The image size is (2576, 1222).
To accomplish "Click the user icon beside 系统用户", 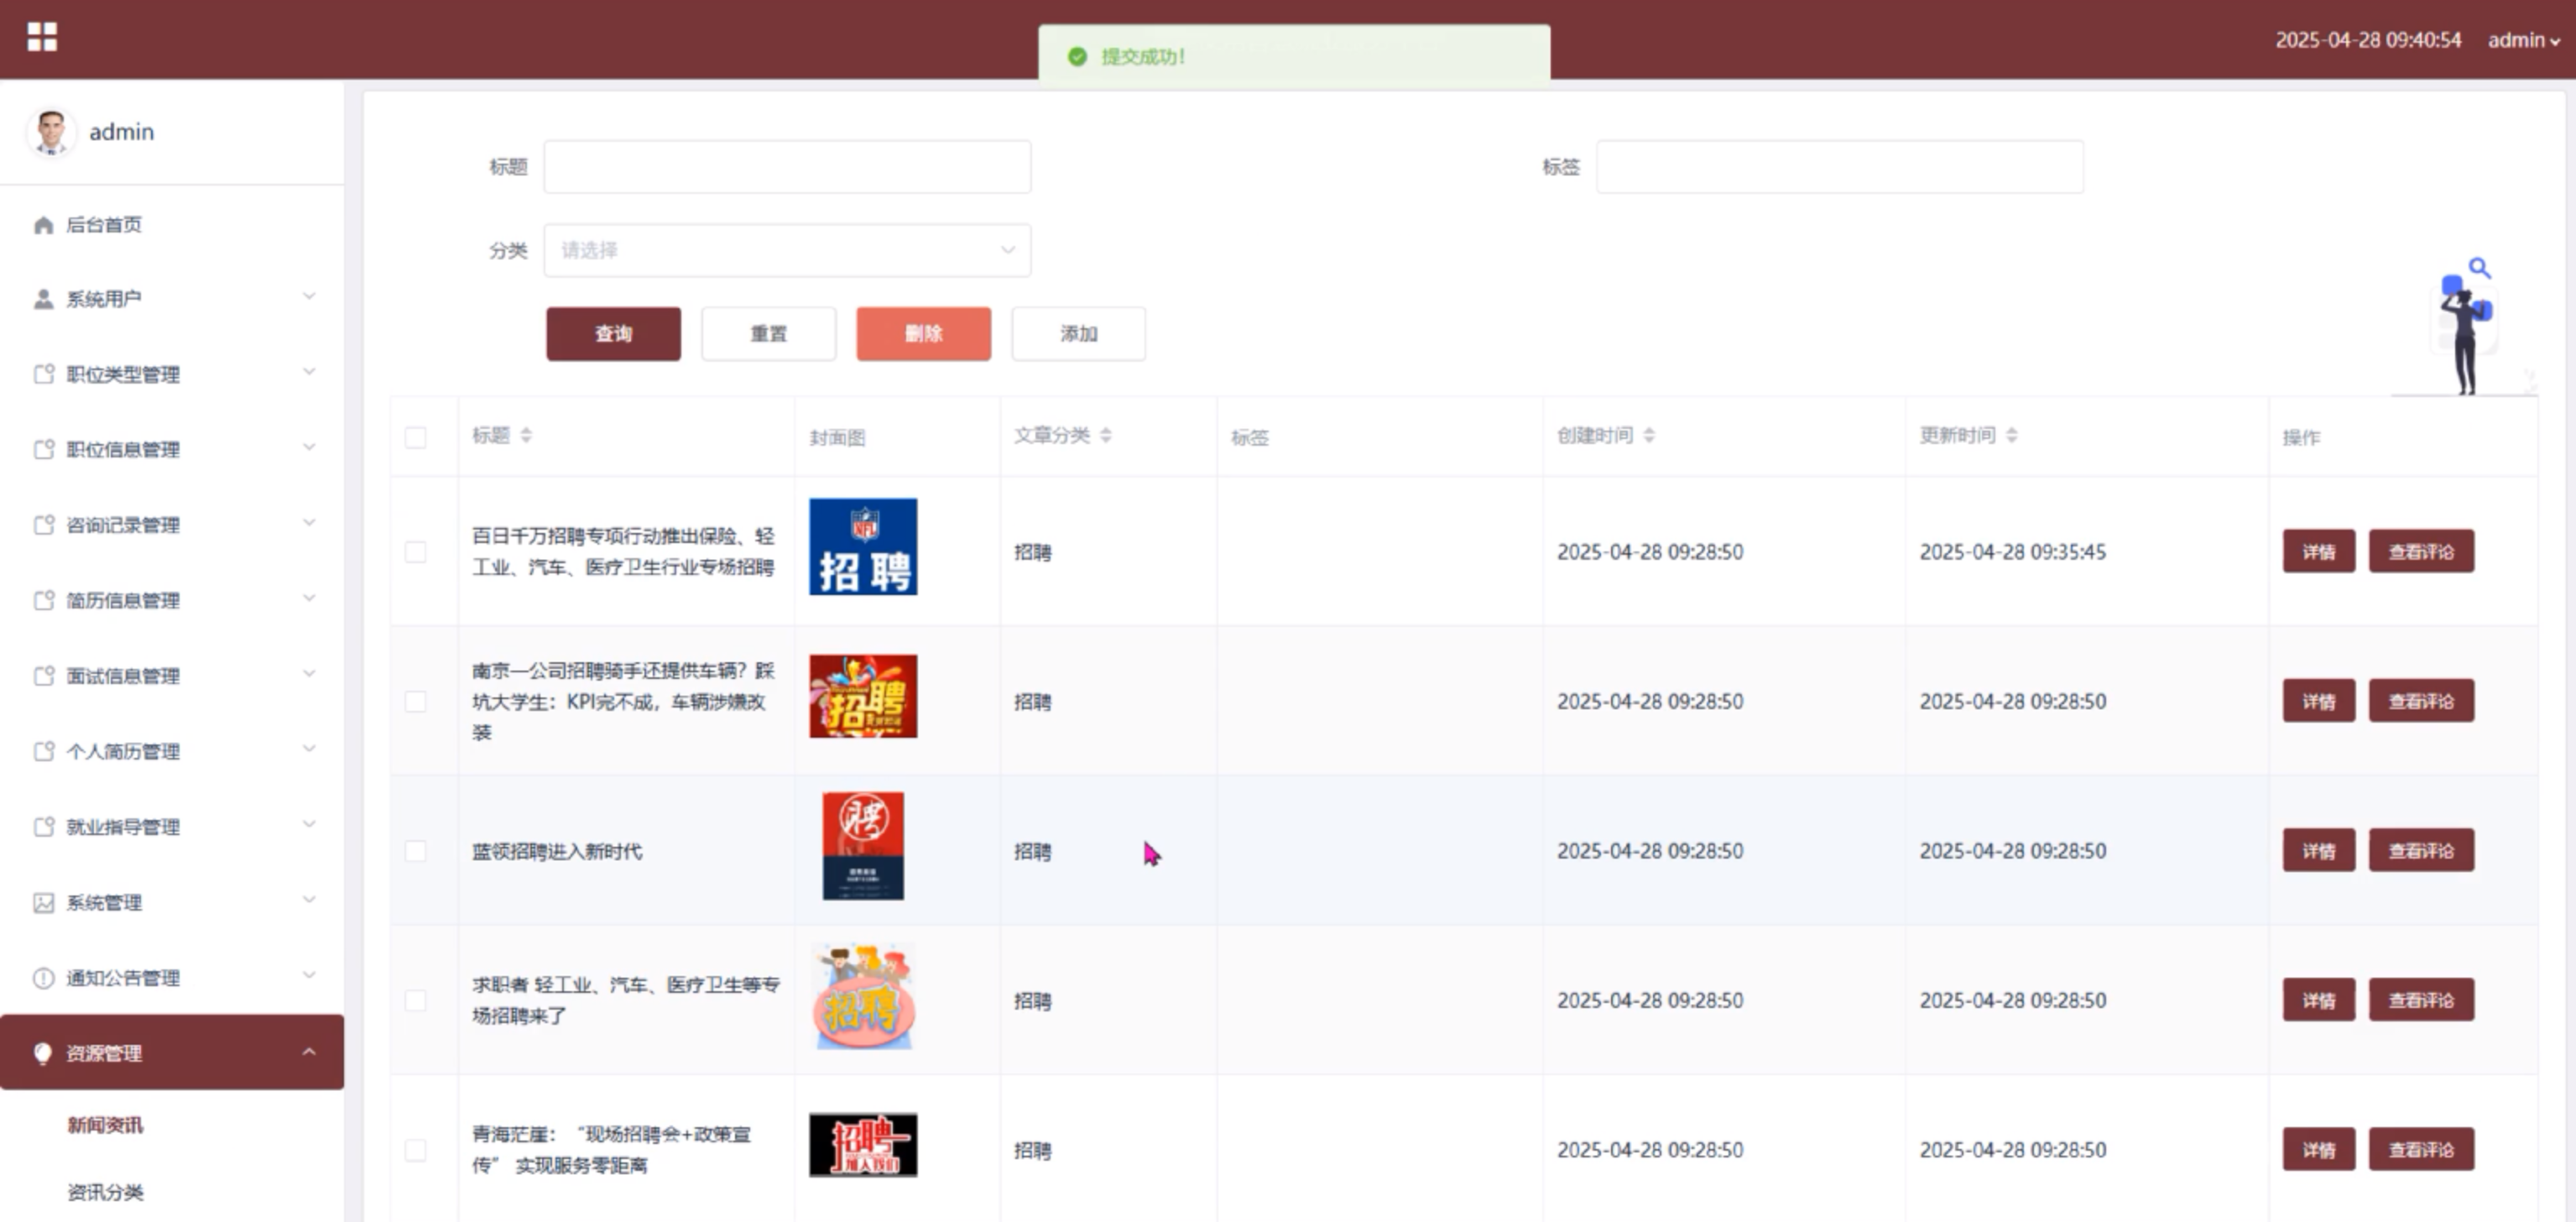I will pyautogui.click(x=43, y=299).
